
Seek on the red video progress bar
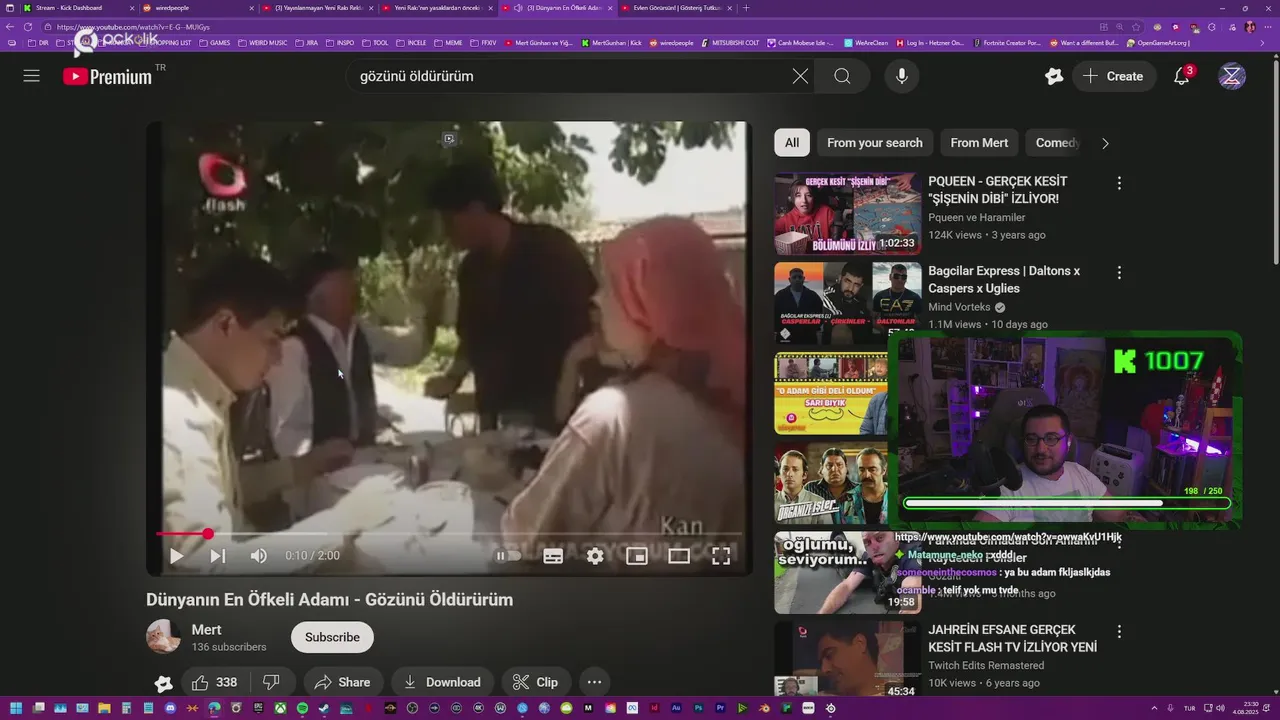(448, 534)
